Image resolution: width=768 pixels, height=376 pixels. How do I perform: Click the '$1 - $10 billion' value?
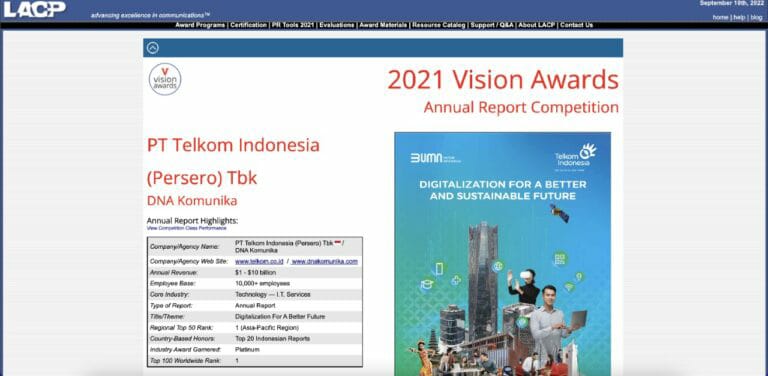click(x=256, y=272)
